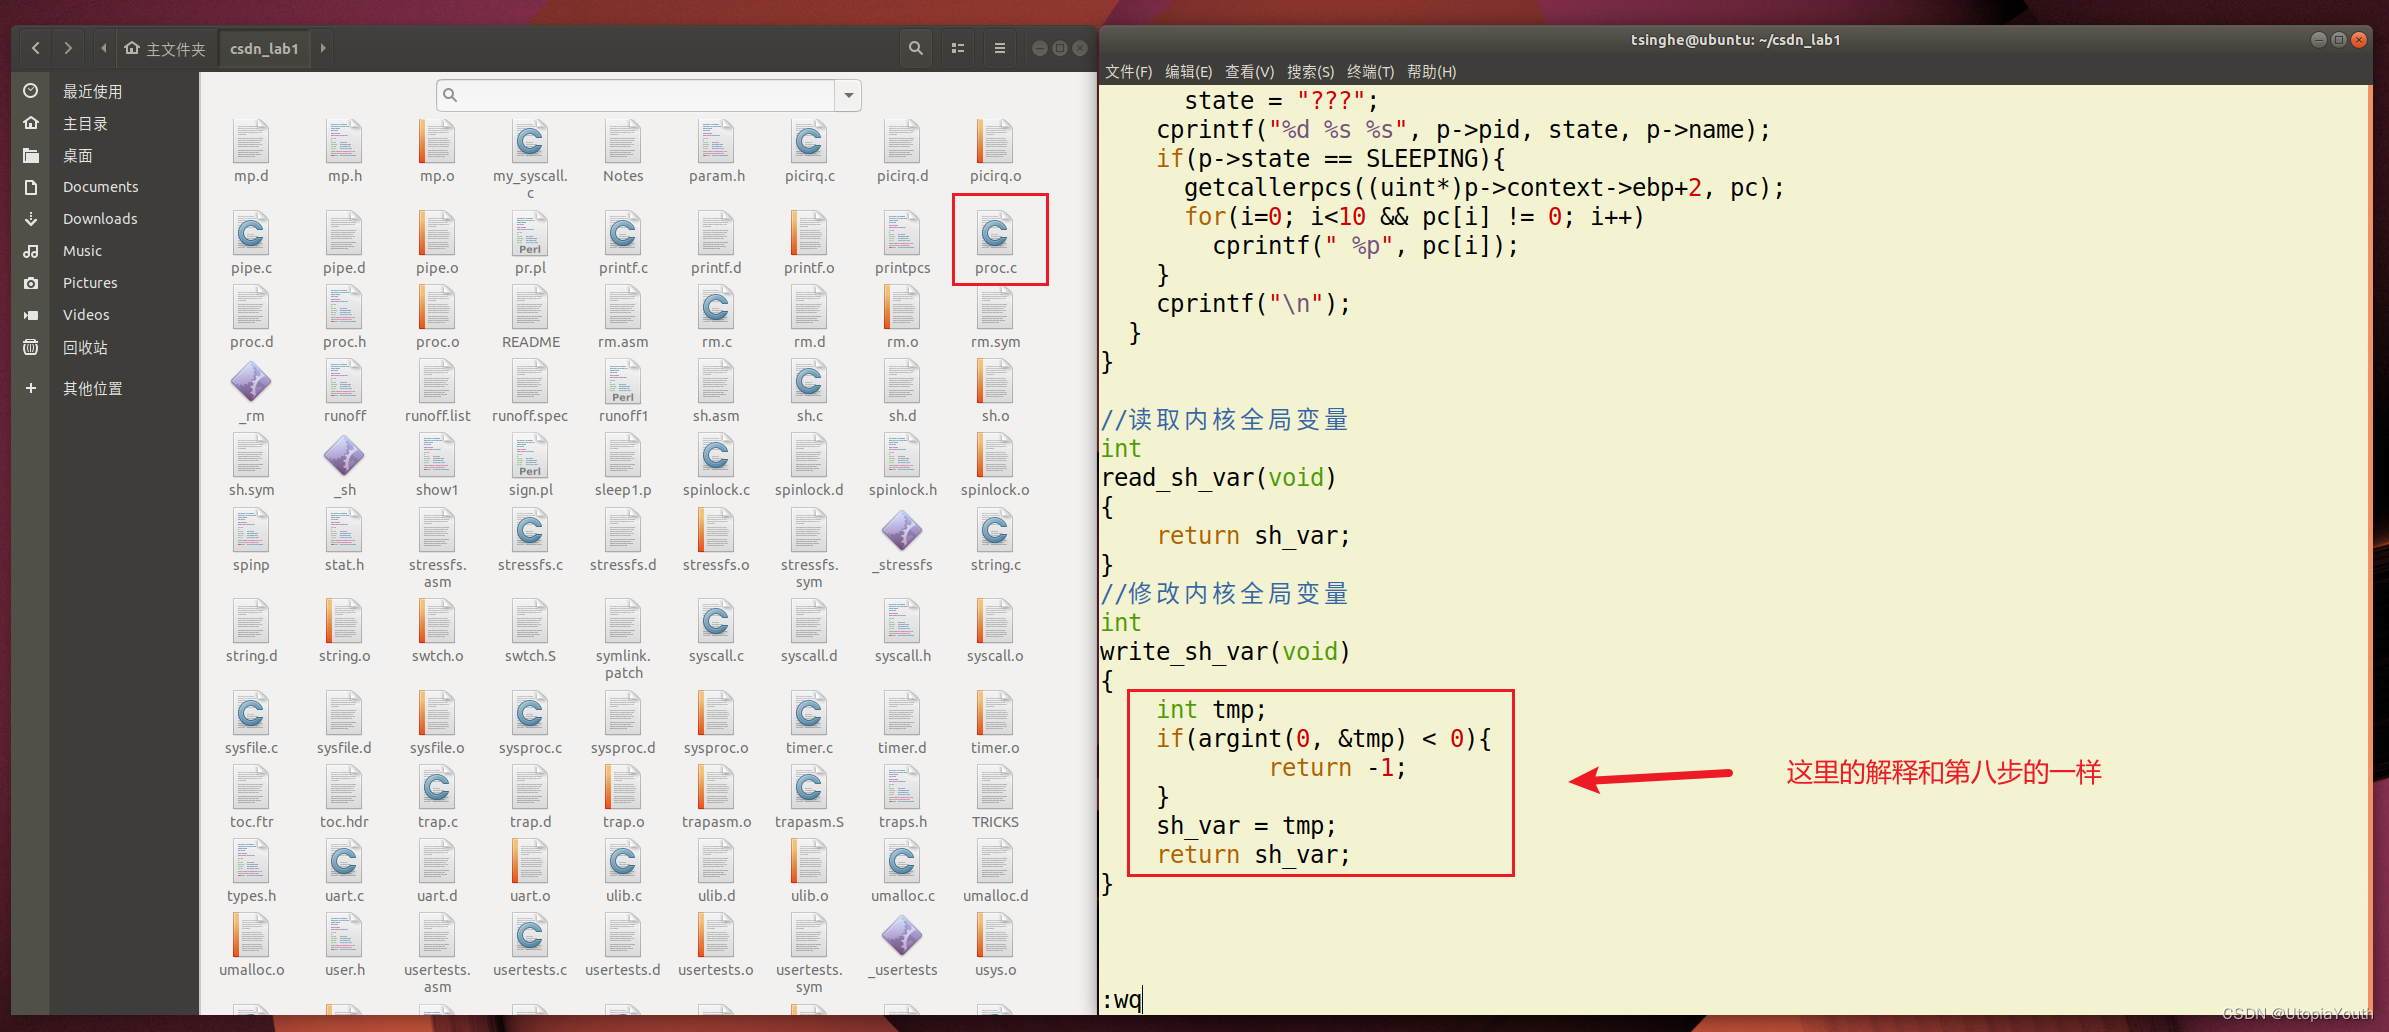Open terminal 终端(T) menu
The height and width of the screenshot is (1032, 2389).
(1370, 72)
